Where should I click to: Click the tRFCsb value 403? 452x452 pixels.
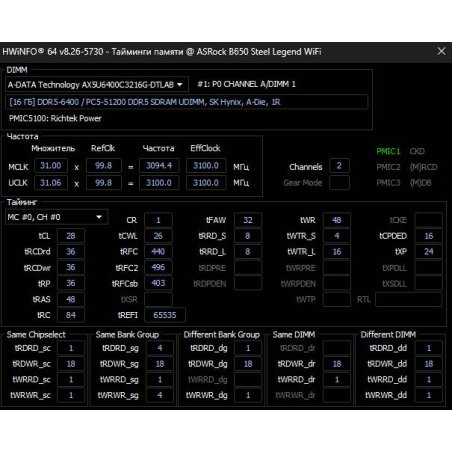coord(158,283)
